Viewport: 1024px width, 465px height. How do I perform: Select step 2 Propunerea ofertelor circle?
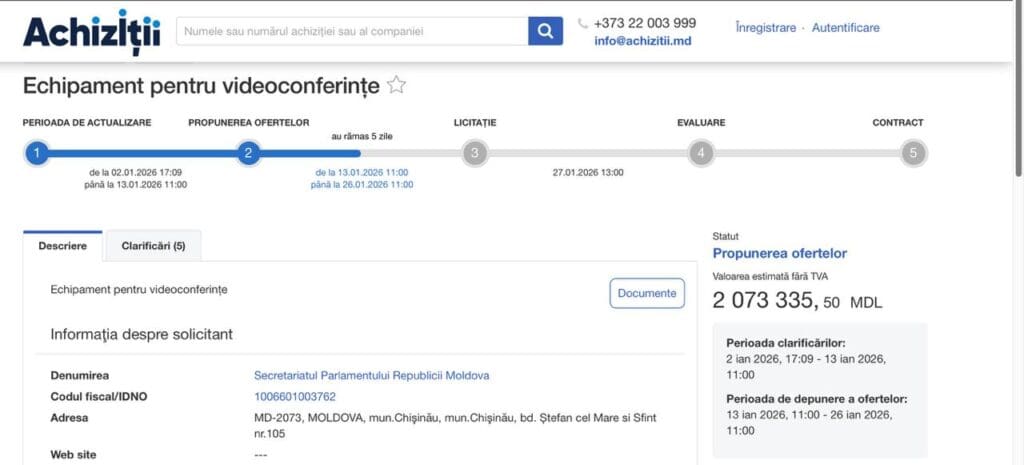248,153
